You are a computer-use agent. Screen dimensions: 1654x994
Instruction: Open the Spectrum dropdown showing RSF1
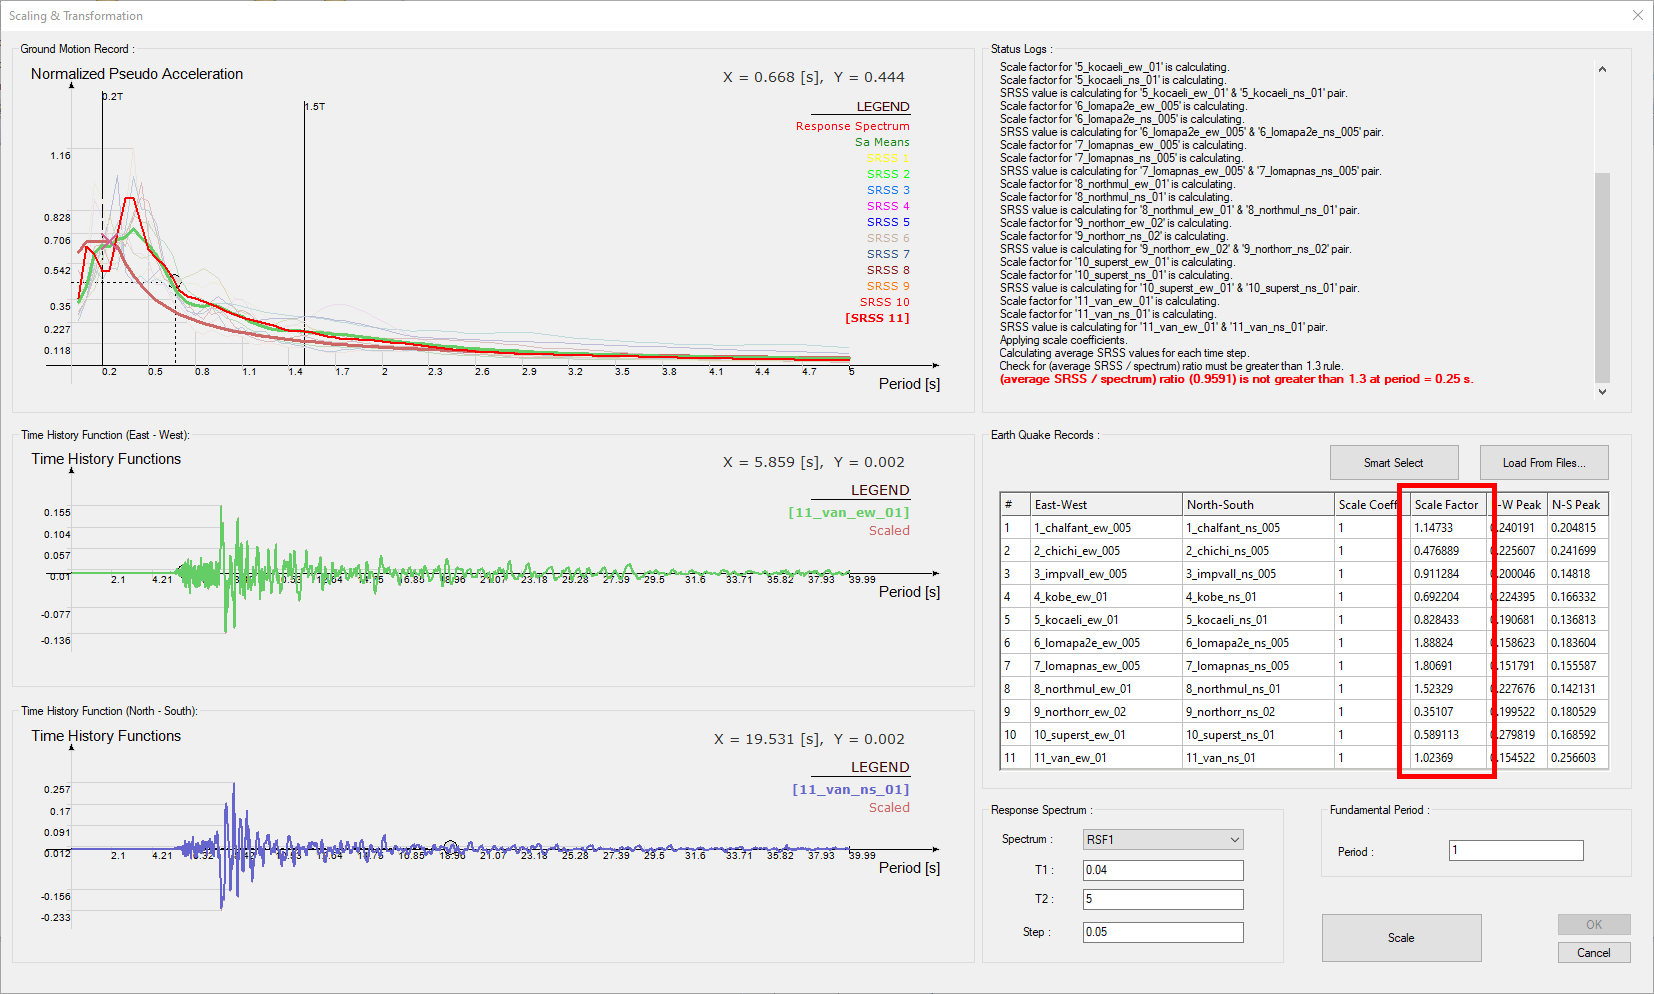pos(1163,840)
